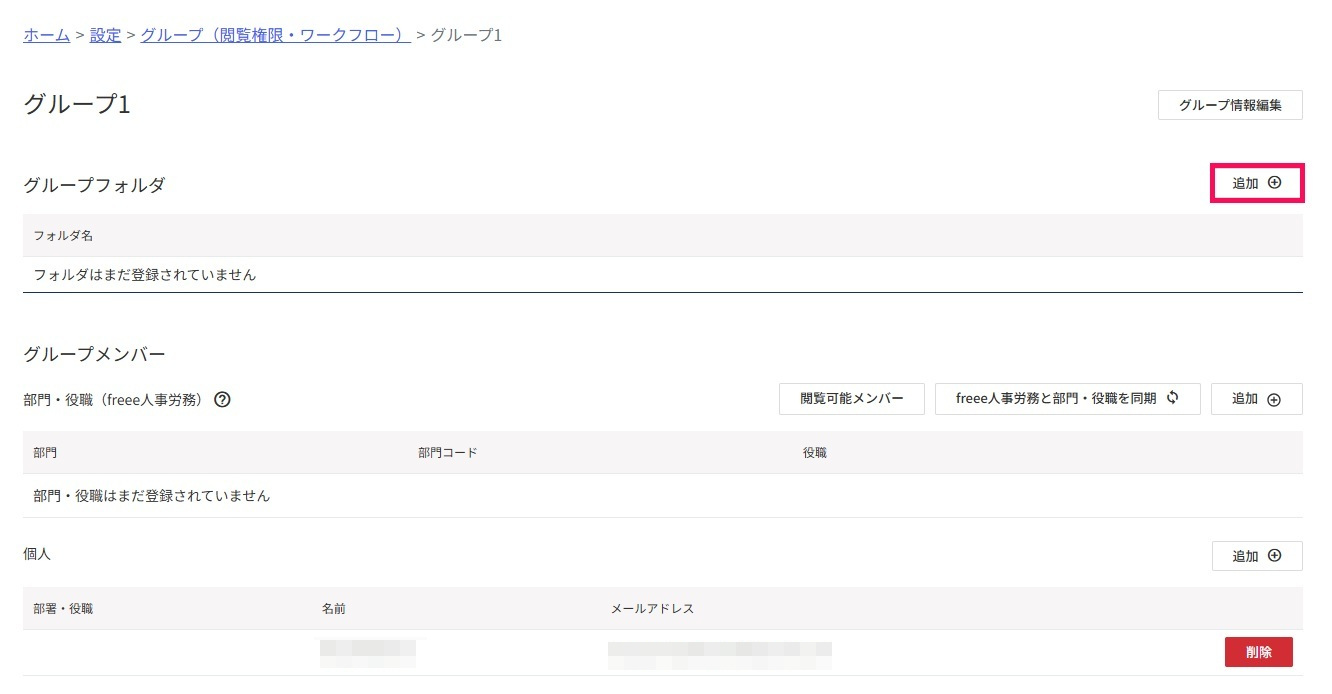This screenshot has height=694, width=1332.
Task: Click freee人事労務と部門・役職を同期 button
Action: [x=1067, y=398]
